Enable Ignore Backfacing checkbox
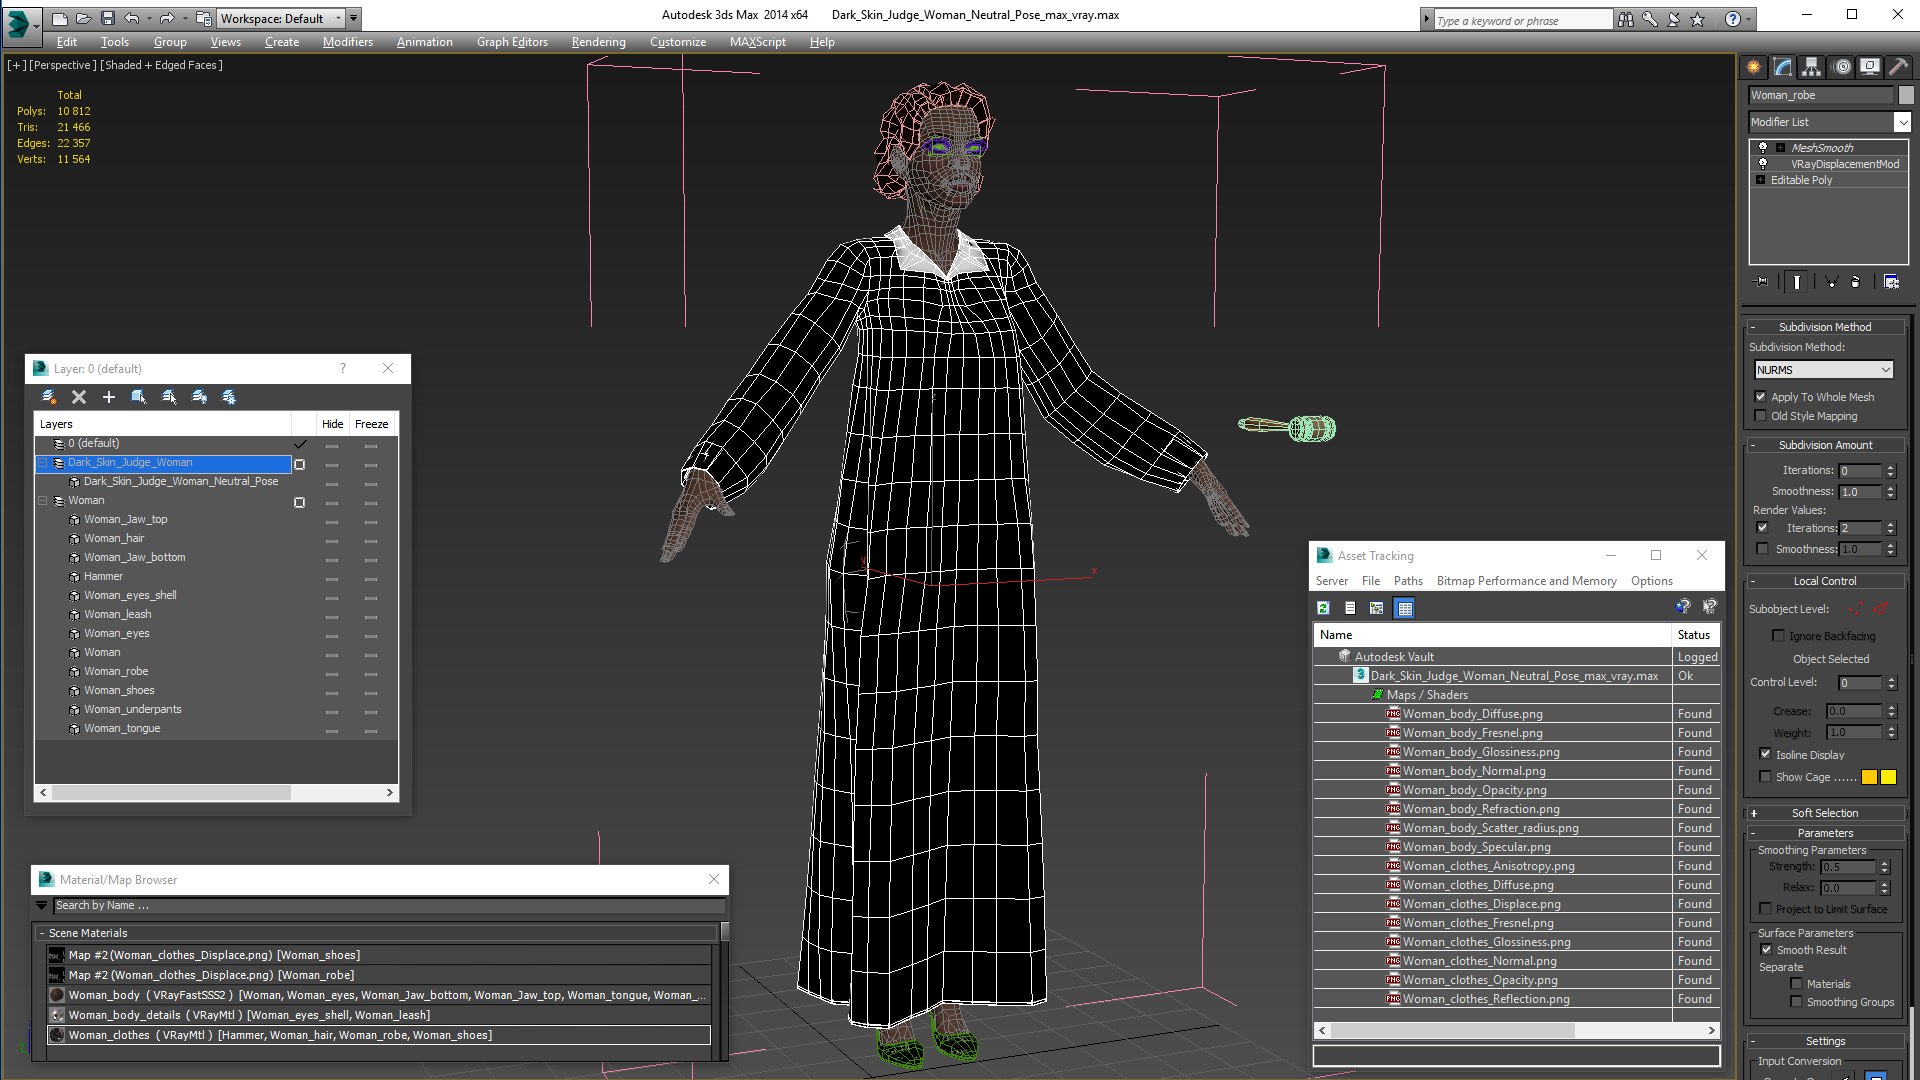 1778,636
